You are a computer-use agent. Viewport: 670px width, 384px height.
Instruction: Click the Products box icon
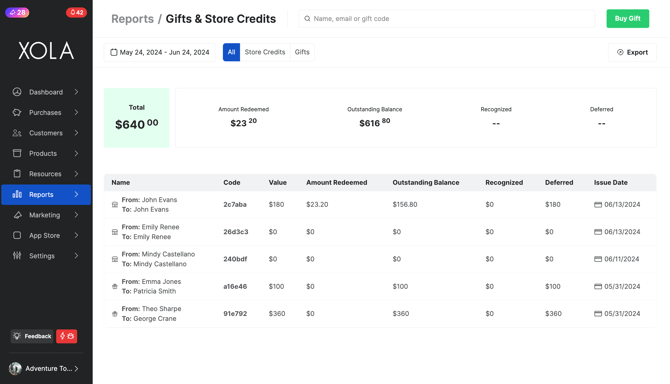click(x=17, y=153)
